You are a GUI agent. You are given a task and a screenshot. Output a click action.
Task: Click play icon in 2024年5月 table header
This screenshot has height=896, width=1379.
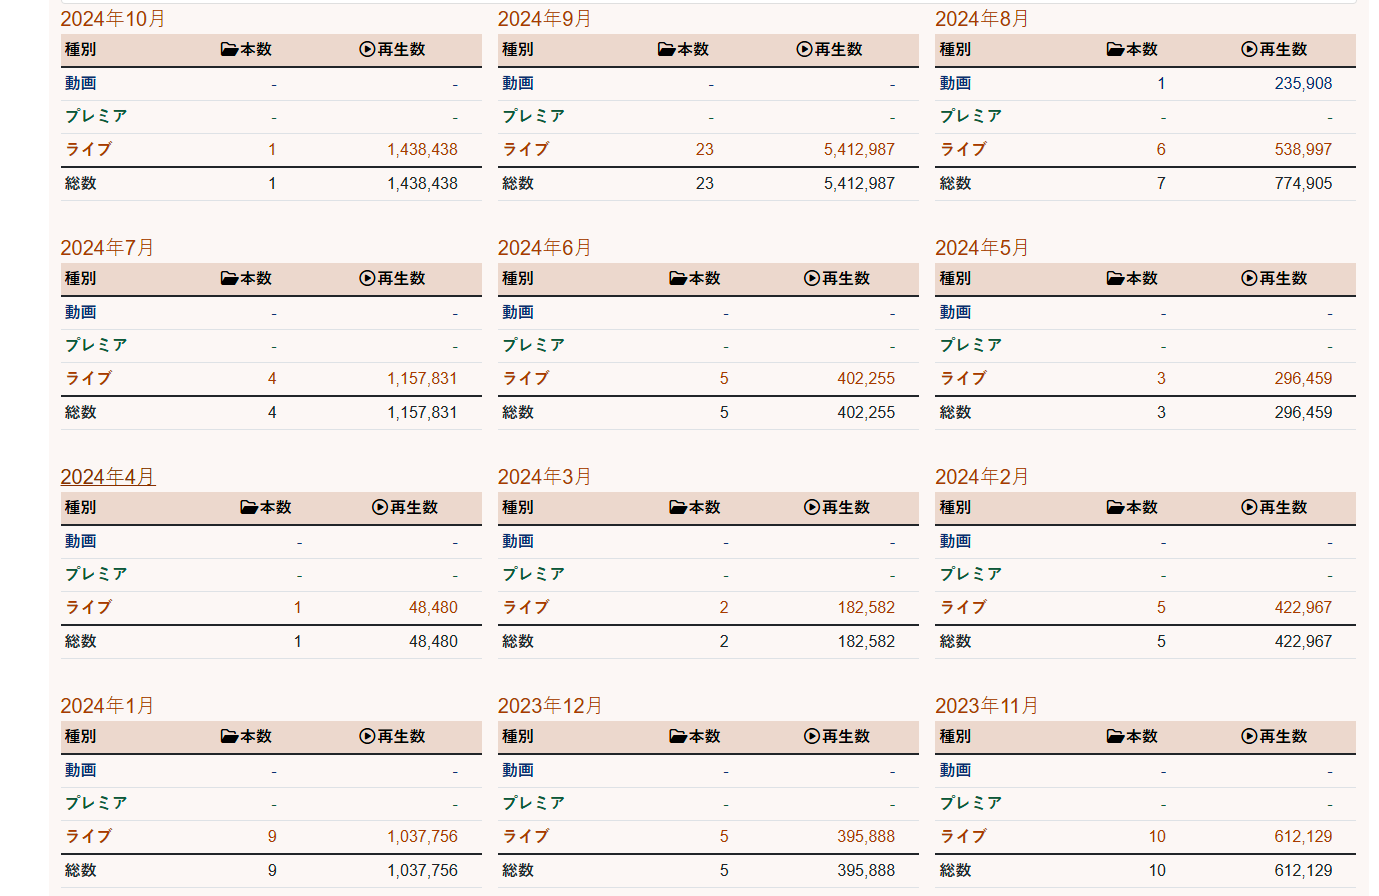1249,278
